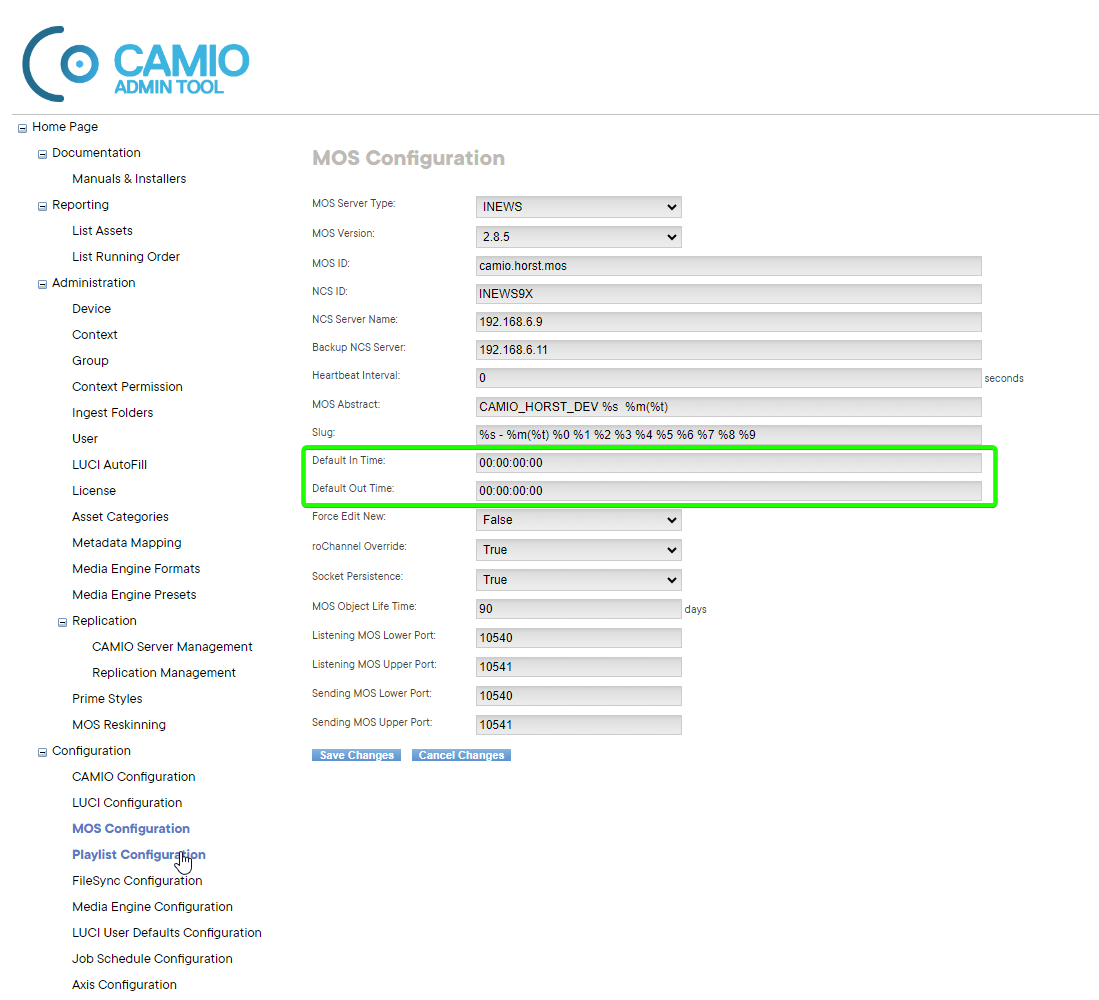
Task: Click Save Changes button
Action: point(356,755)
